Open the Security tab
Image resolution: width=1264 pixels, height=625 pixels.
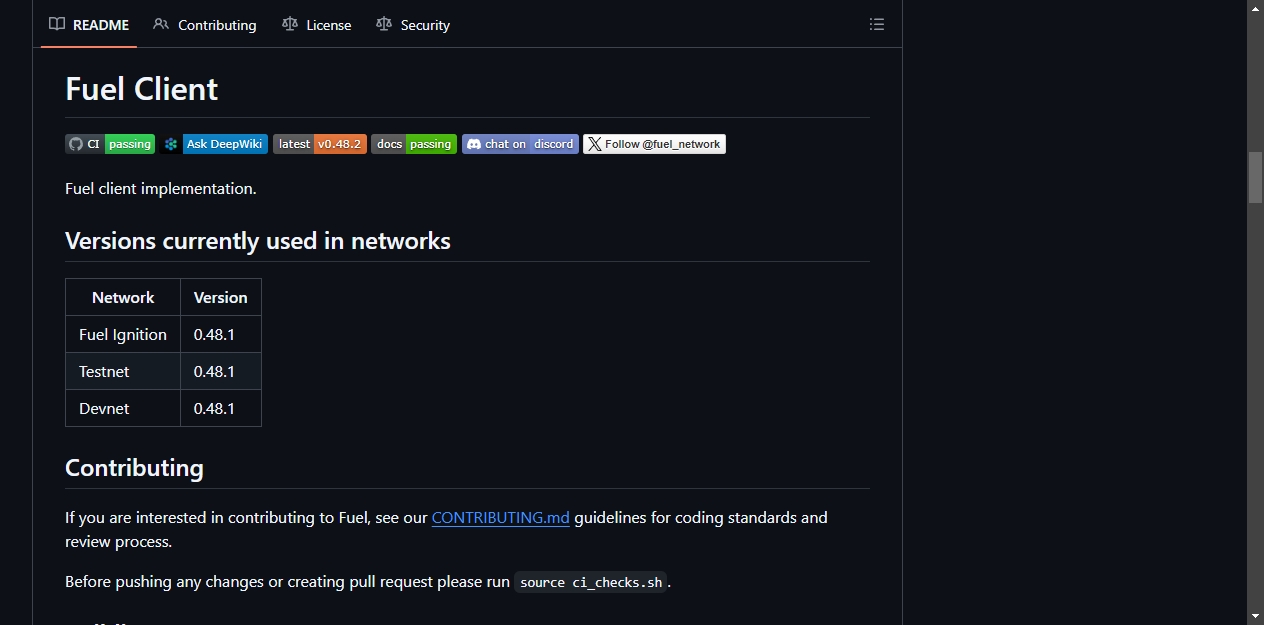coord(413,24)
